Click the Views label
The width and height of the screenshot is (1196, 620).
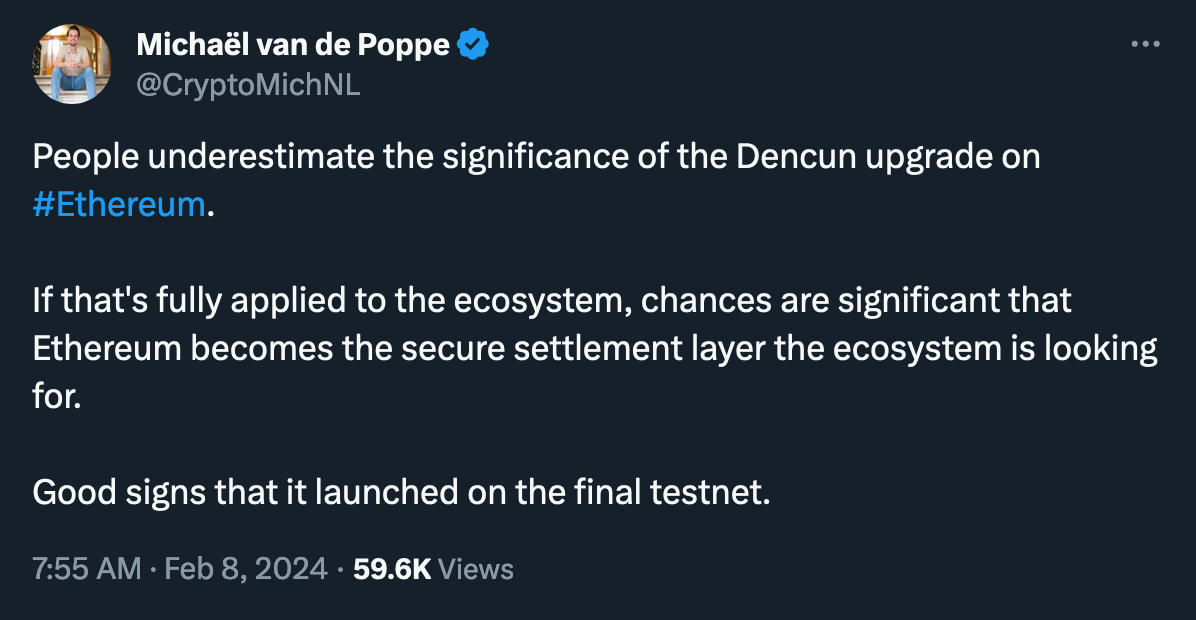coord(476,569)
